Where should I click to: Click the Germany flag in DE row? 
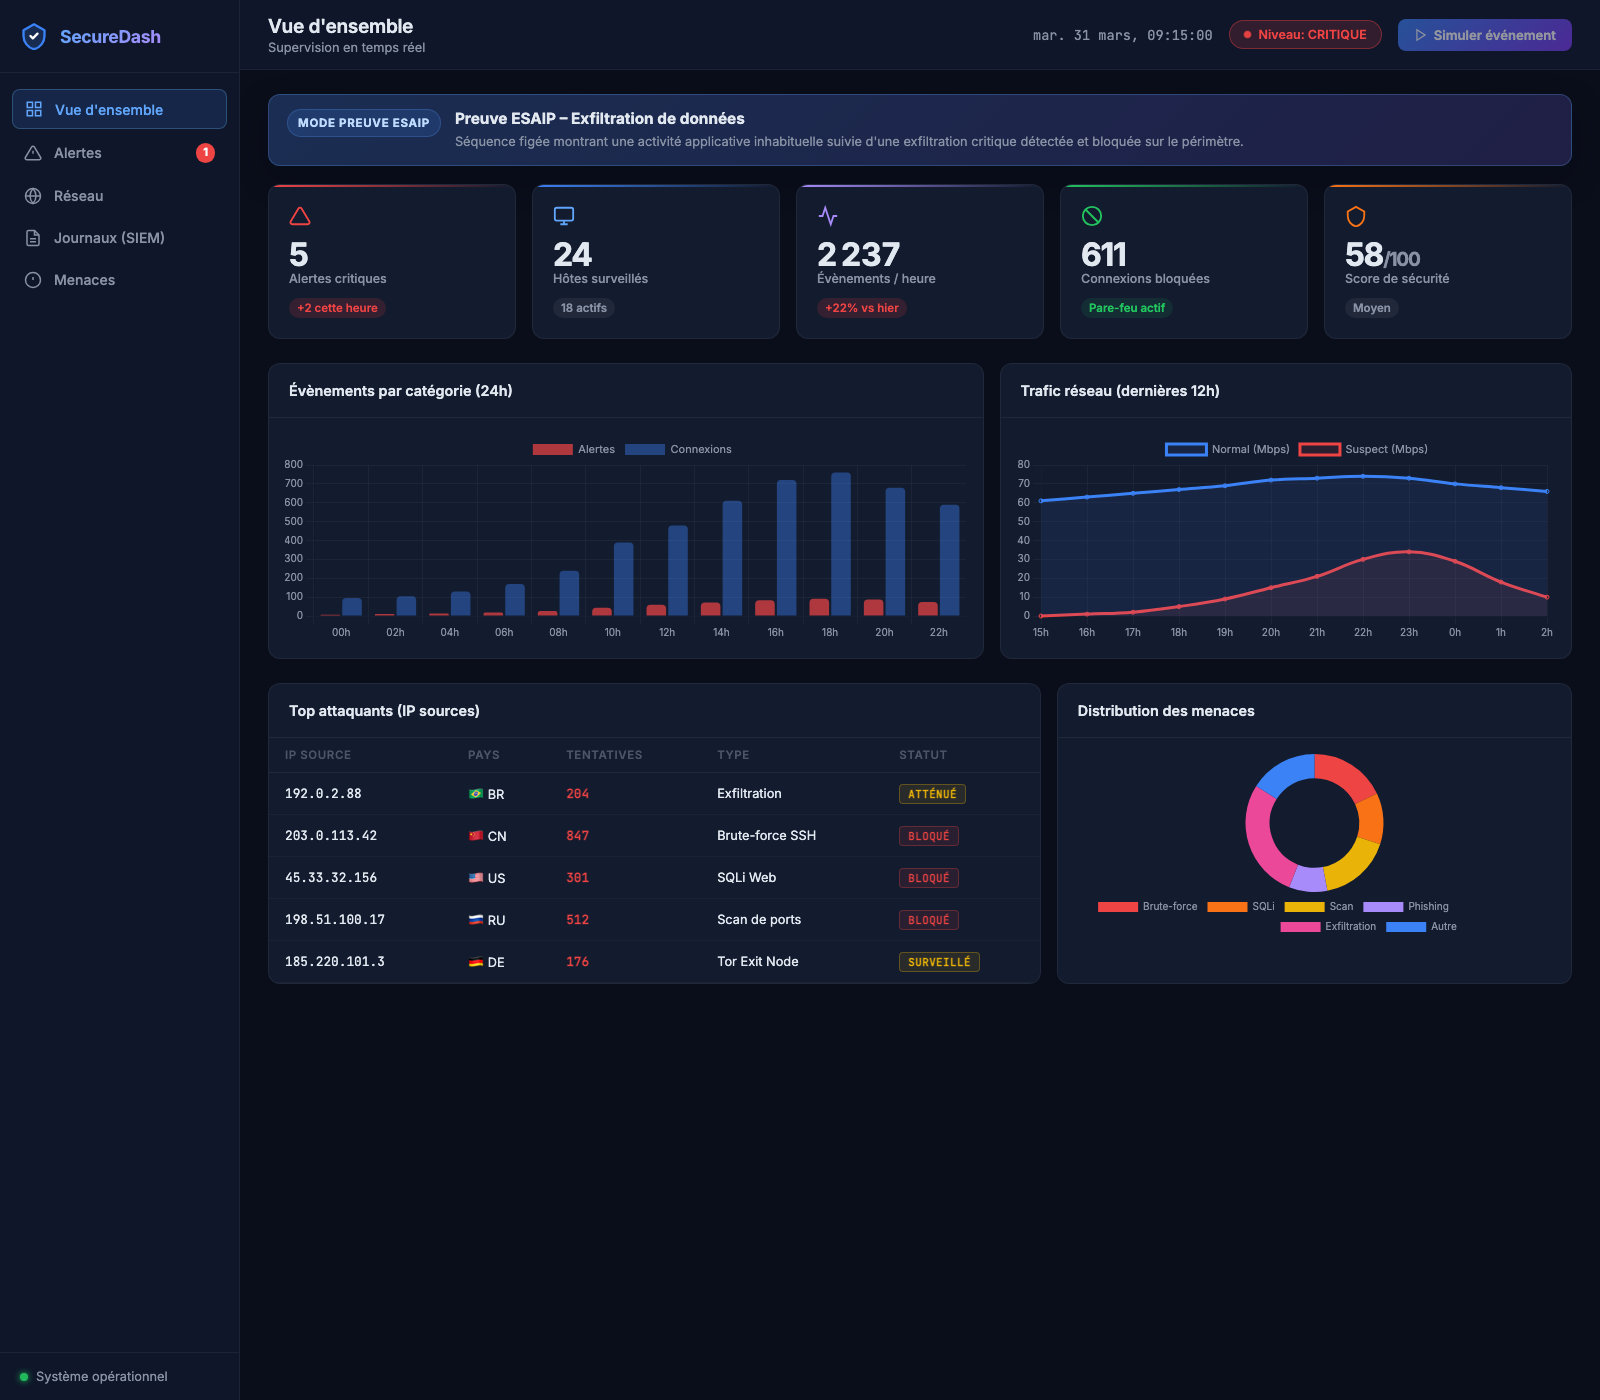pyautogui.click(x=476, y=962)
